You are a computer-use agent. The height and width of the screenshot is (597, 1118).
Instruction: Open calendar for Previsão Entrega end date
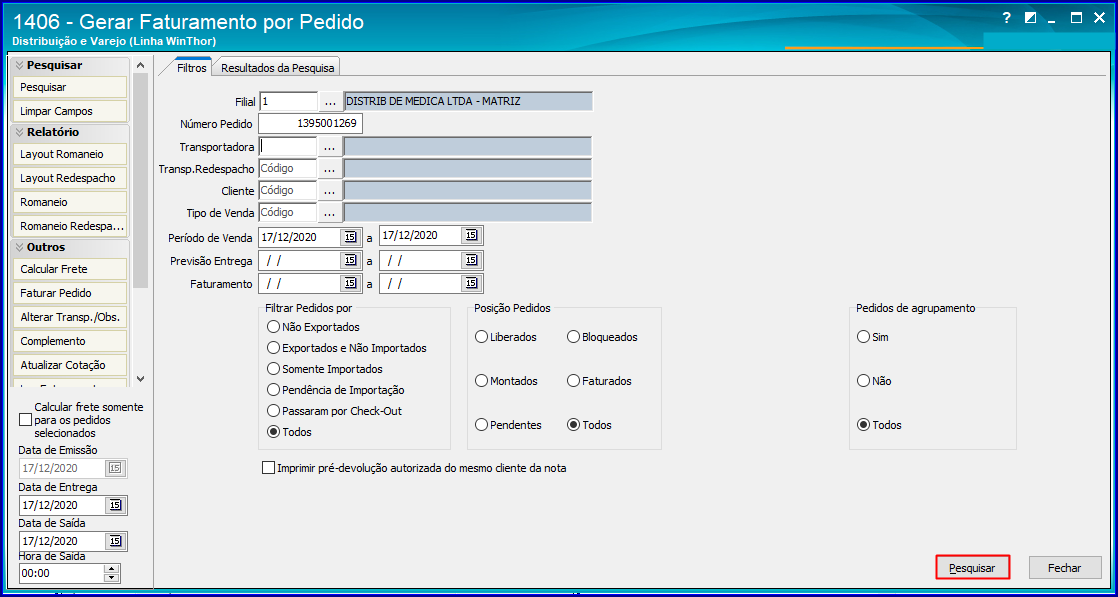(471, 260)
